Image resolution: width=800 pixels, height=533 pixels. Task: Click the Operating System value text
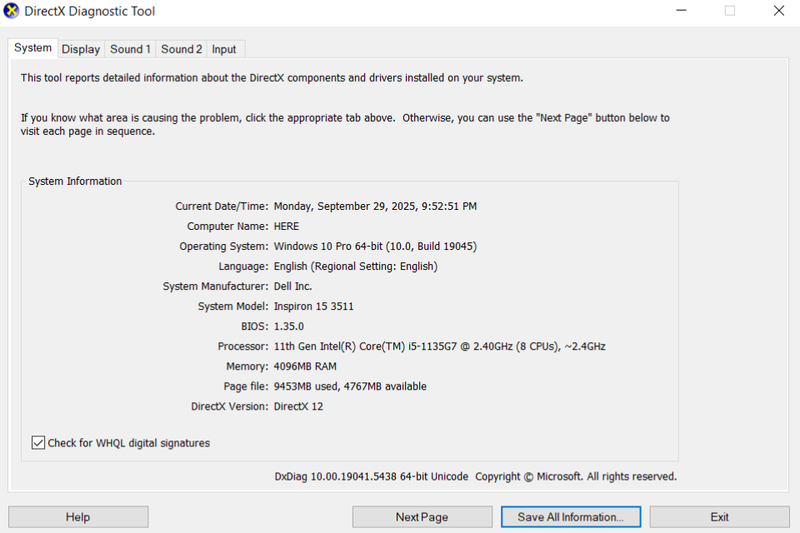[x=375, y=246]
